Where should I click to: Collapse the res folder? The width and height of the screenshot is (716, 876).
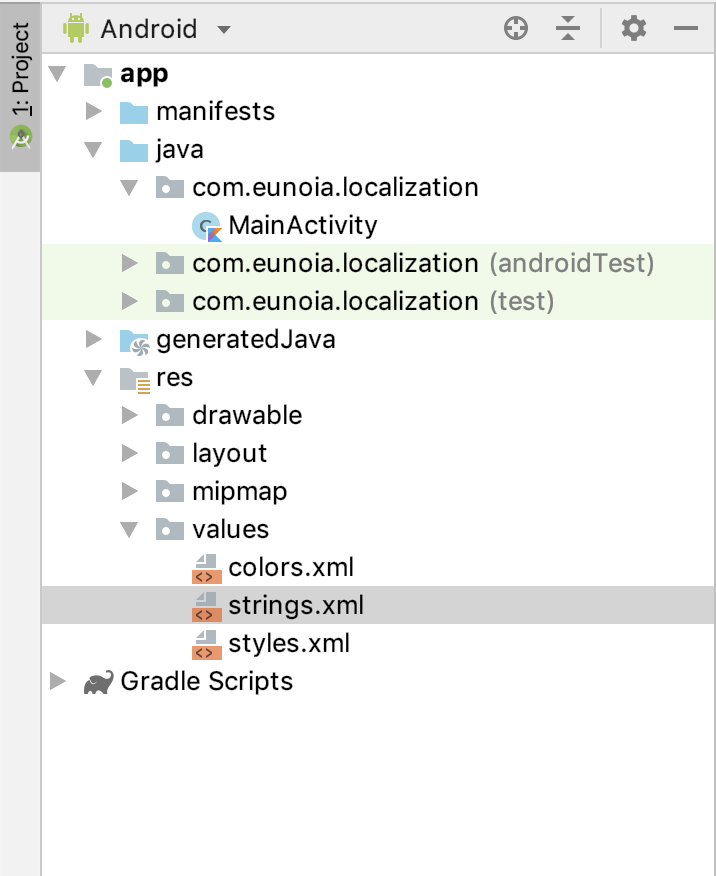click(x=93, y=377)
